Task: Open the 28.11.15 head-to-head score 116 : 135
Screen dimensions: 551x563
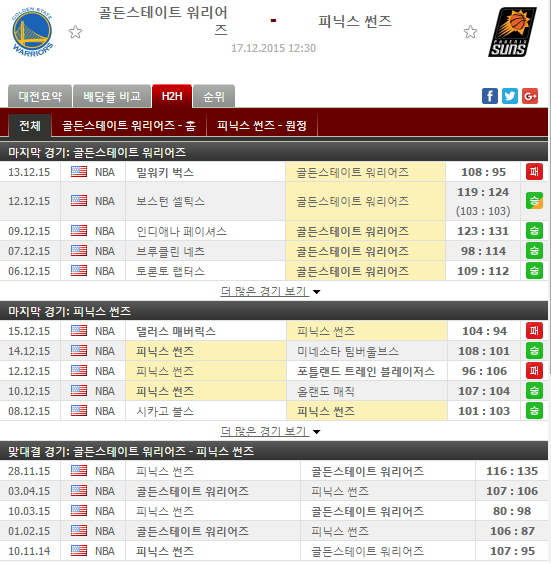Action: [x=512, y=471]
